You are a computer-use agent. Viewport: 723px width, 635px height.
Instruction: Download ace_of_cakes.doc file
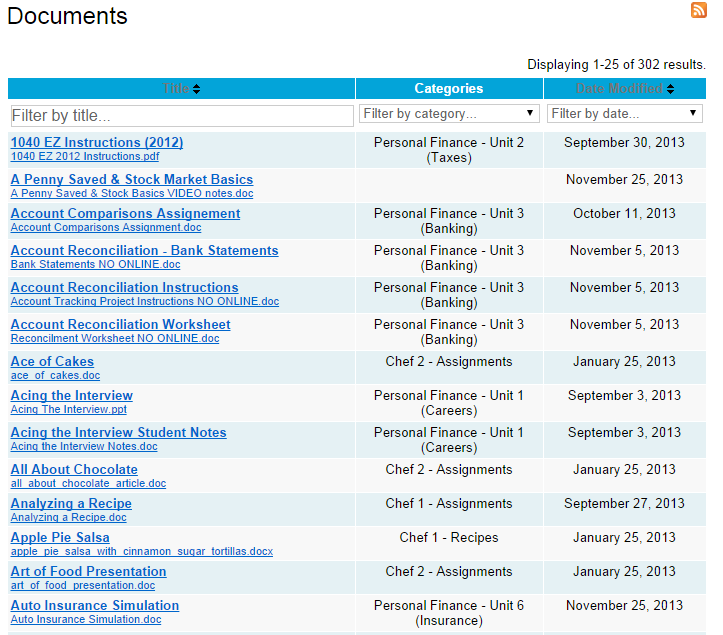click(x=55, y=375)
